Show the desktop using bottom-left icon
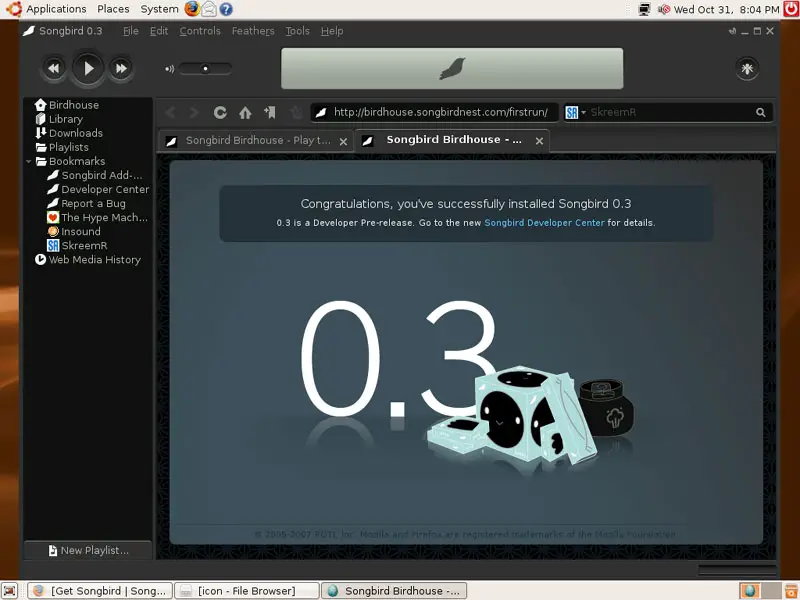Image resolution: width=800 pixels, height=600 pixels. tap(10, 591)
